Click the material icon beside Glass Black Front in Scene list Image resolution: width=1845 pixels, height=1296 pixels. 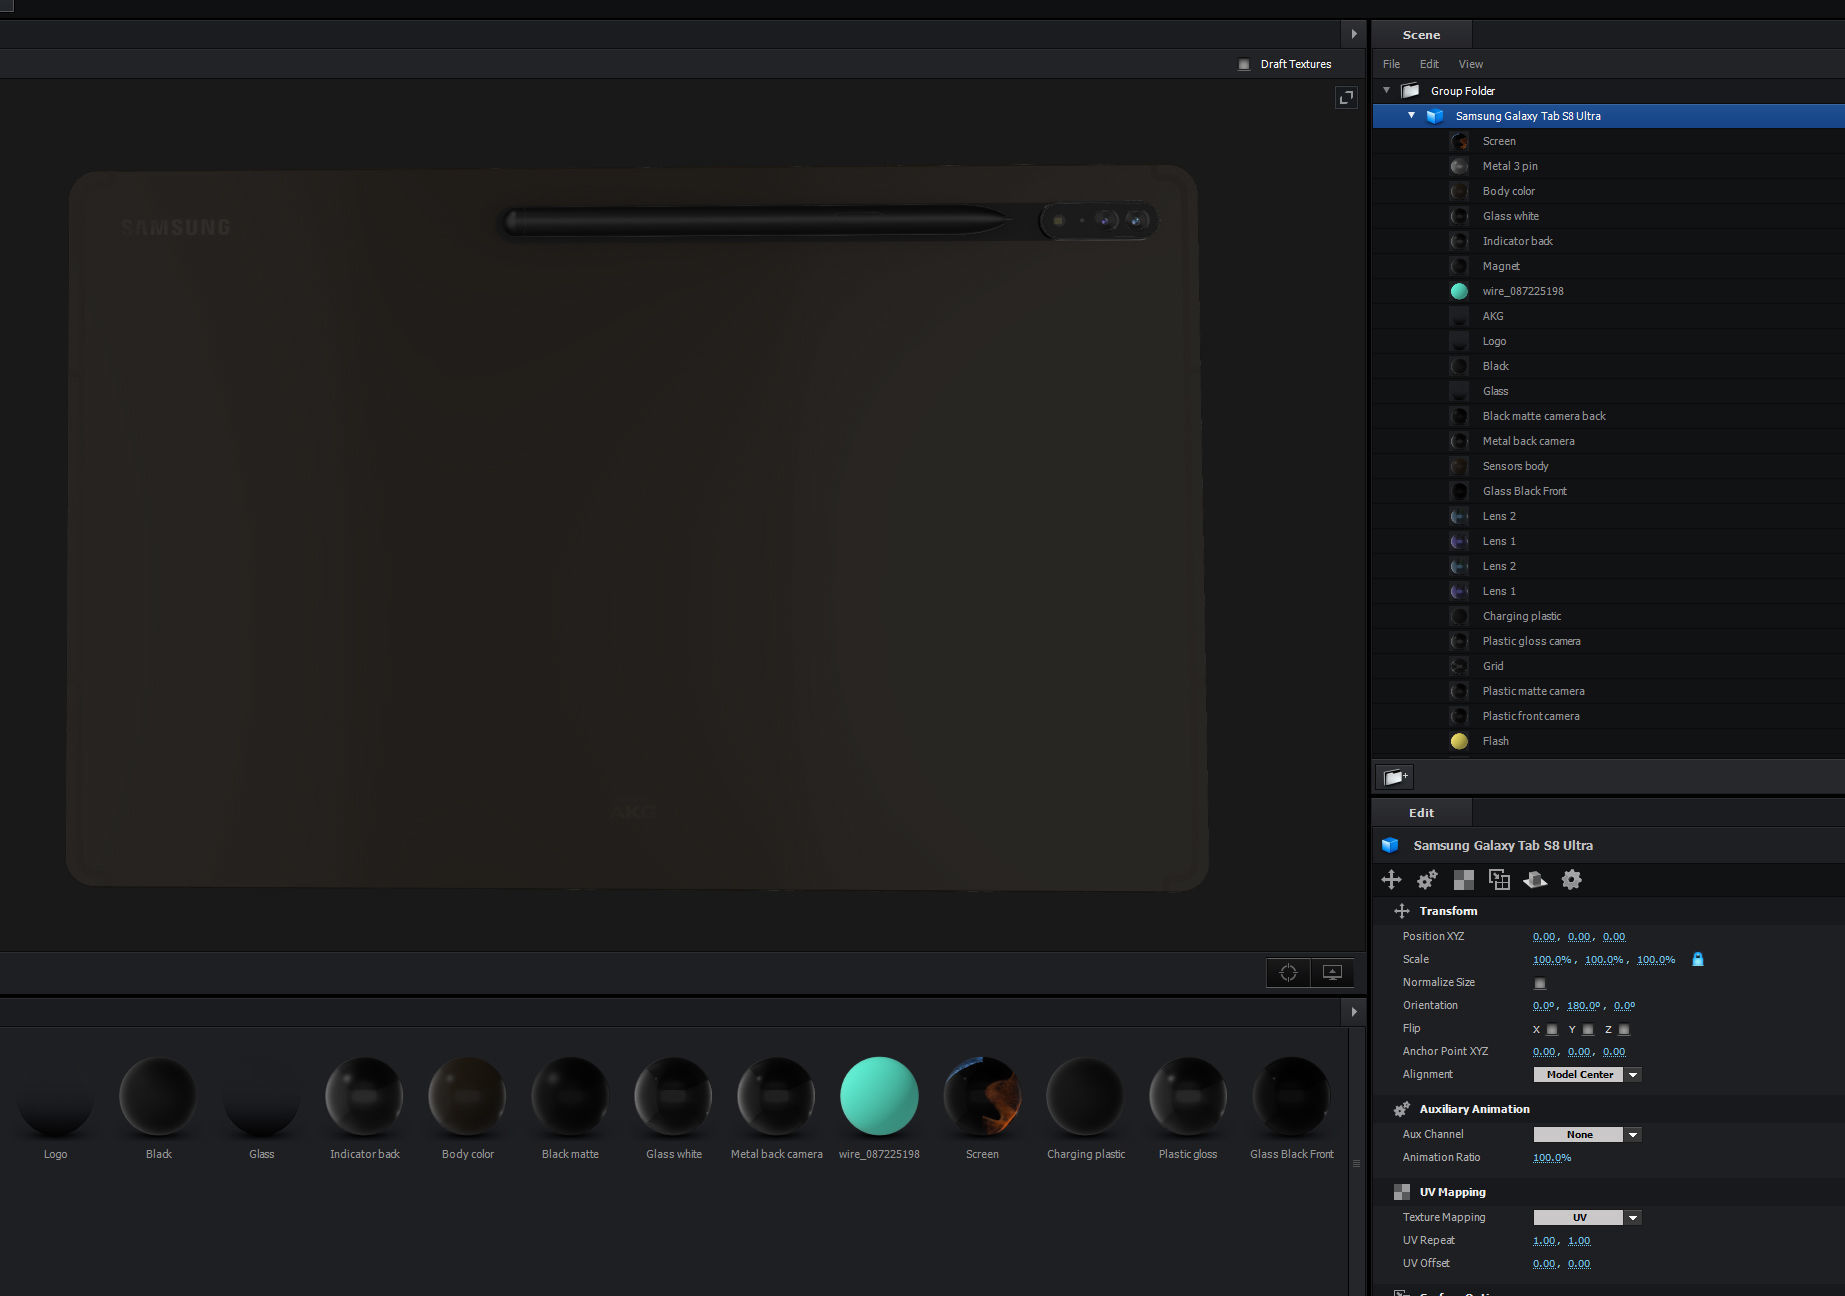tap(1459, 491)
